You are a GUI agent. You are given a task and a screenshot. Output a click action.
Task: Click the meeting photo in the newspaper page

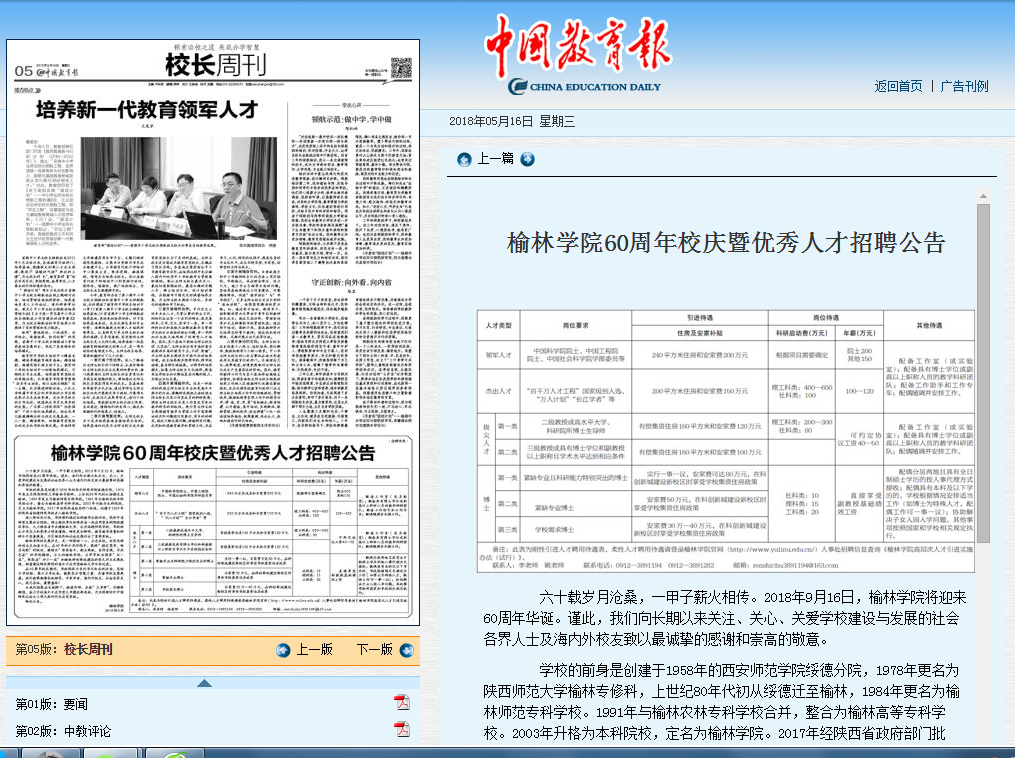pos(179,188)
